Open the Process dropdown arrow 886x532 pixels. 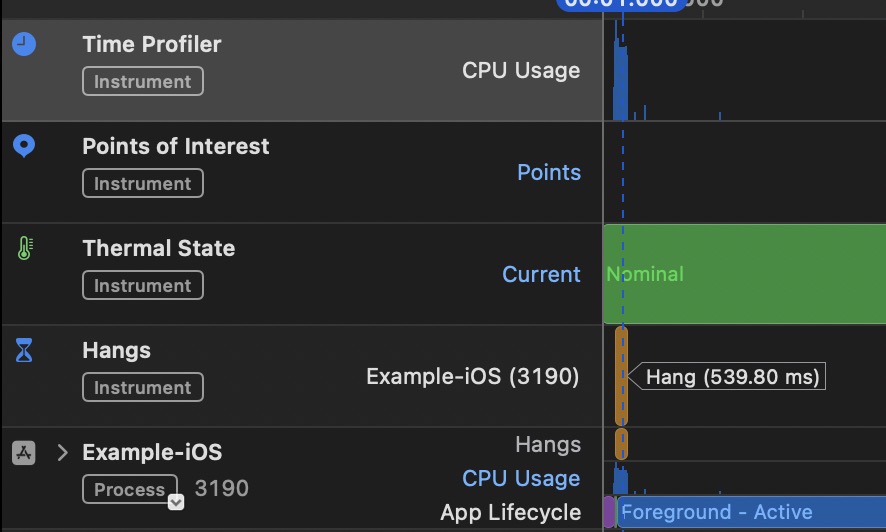pyautogui.click(x=176, y=502)
